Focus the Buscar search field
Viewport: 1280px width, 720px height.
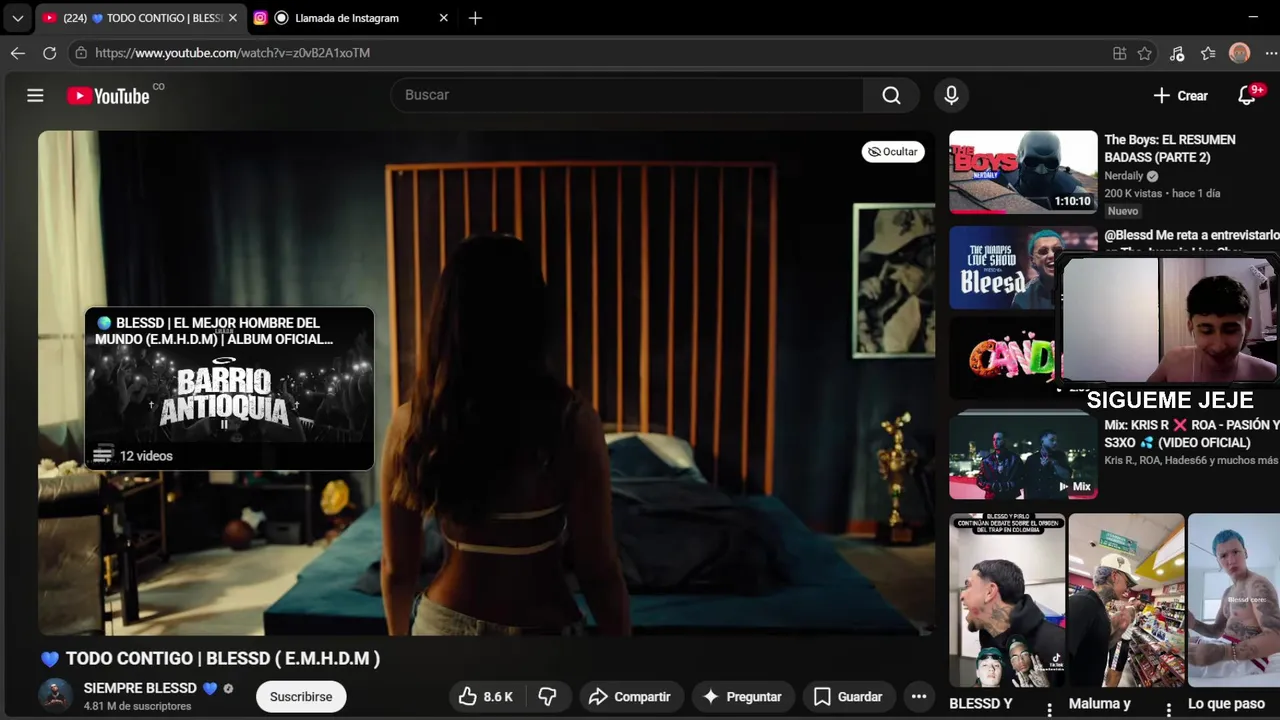(628, 95)
